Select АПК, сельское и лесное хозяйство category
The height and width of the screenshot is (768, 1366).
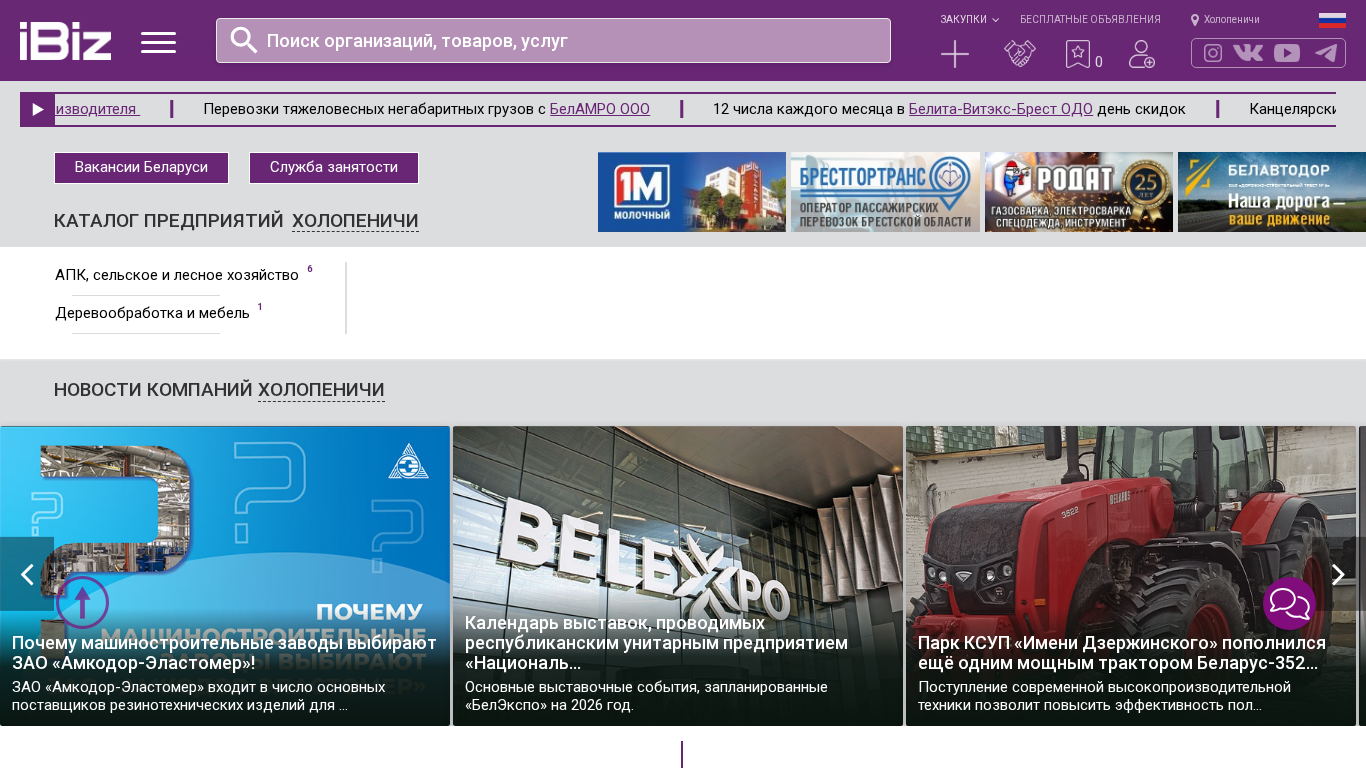coord(177,275)
